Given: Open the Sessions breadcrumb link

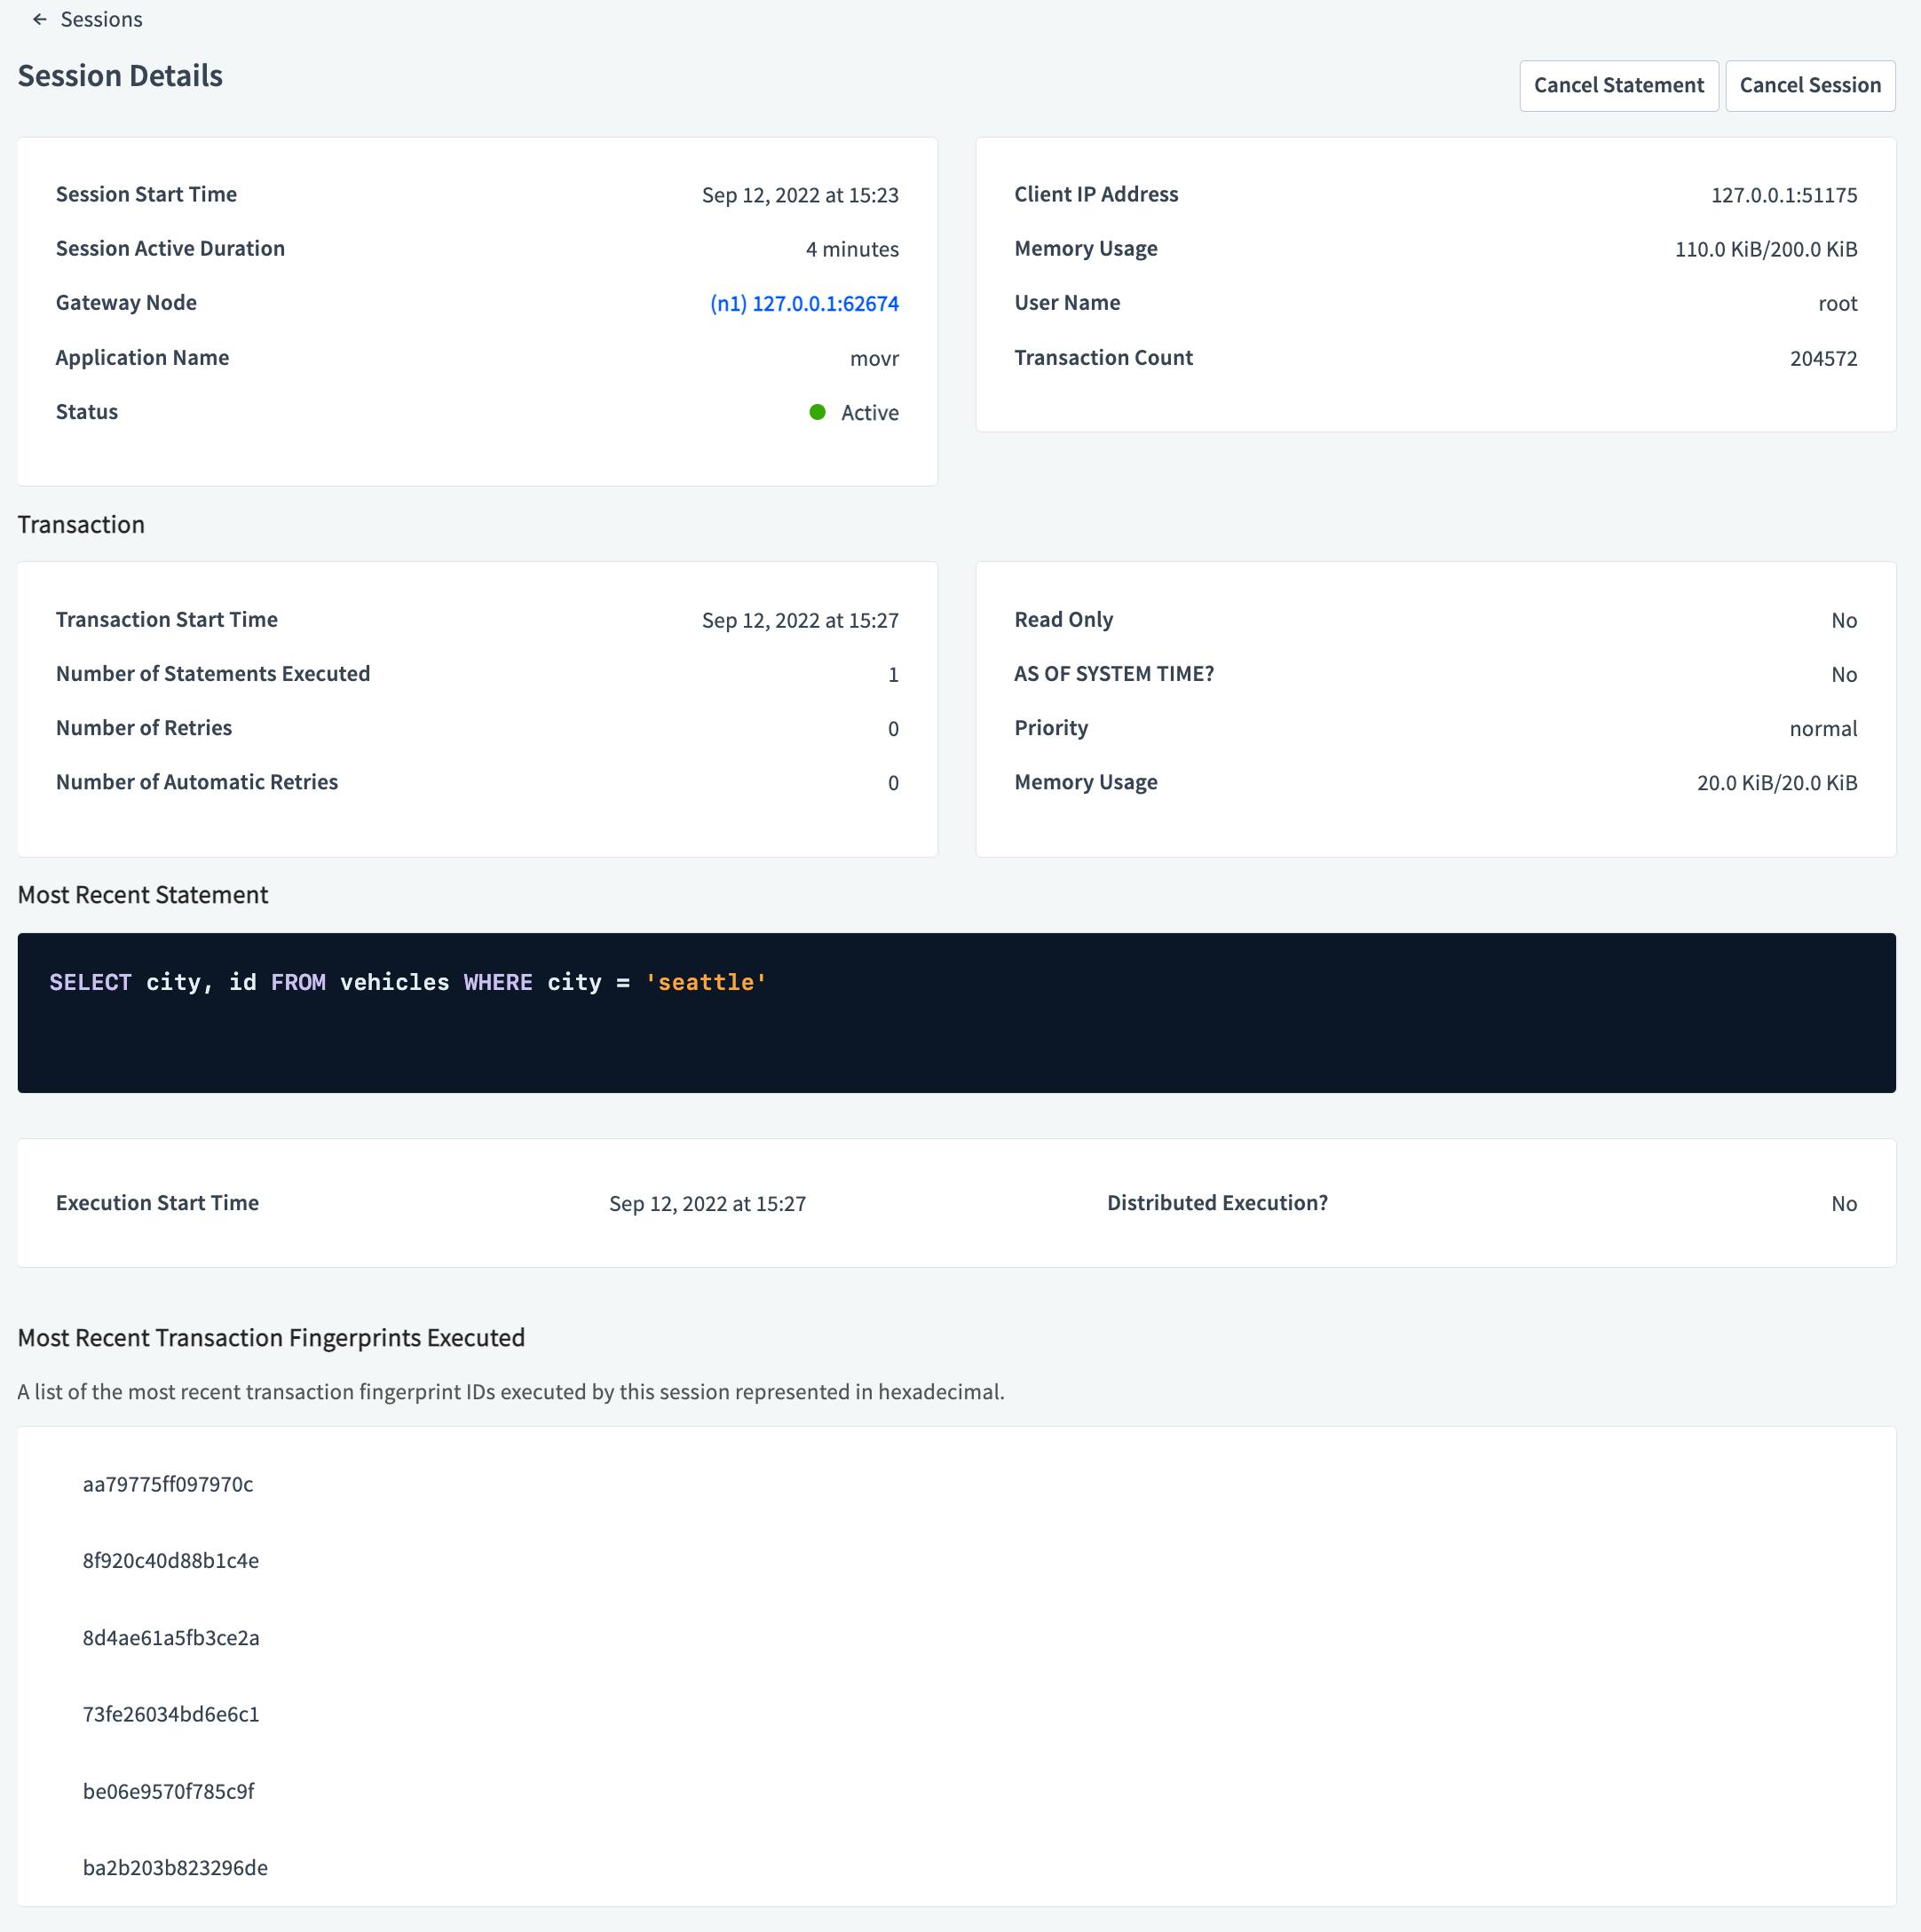Looking at the screenshot, I should pos(101,19).
